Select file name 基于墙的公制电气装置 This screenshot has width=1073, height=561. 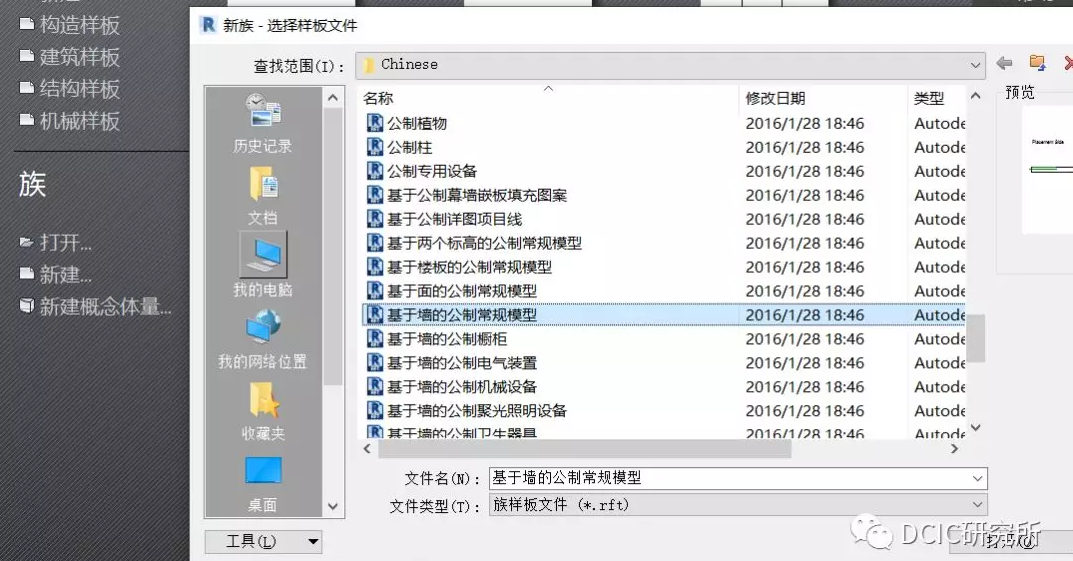462,363
